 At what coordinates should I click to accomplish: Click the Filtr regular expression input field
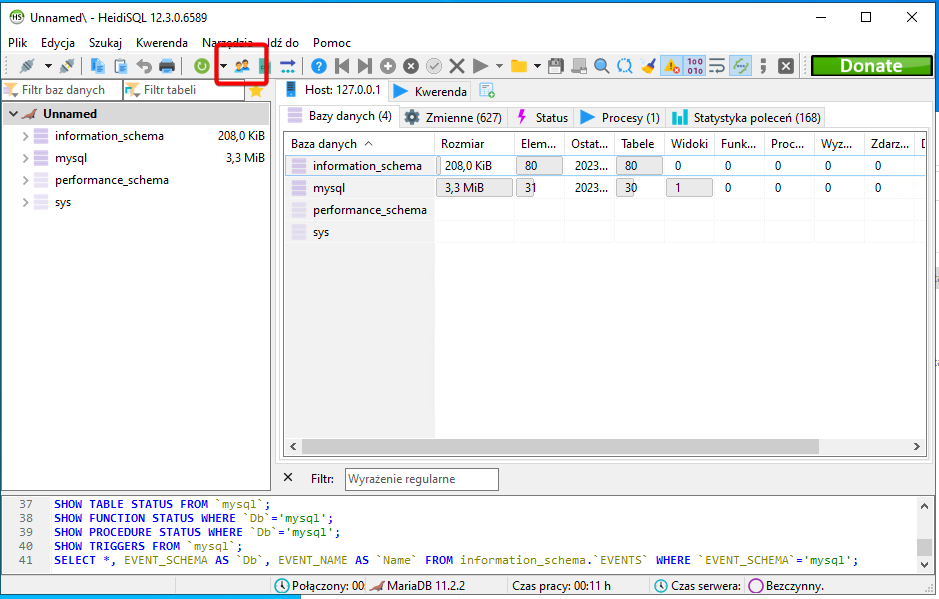coord(421,479)
